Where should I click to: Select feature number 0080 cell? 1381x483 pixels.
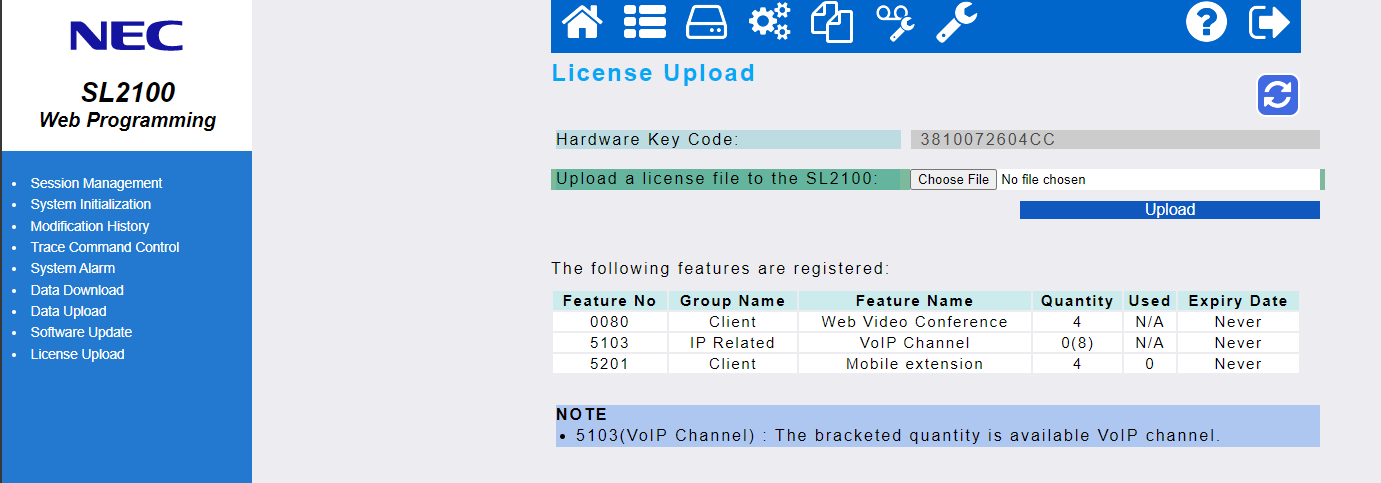[610, 322]
